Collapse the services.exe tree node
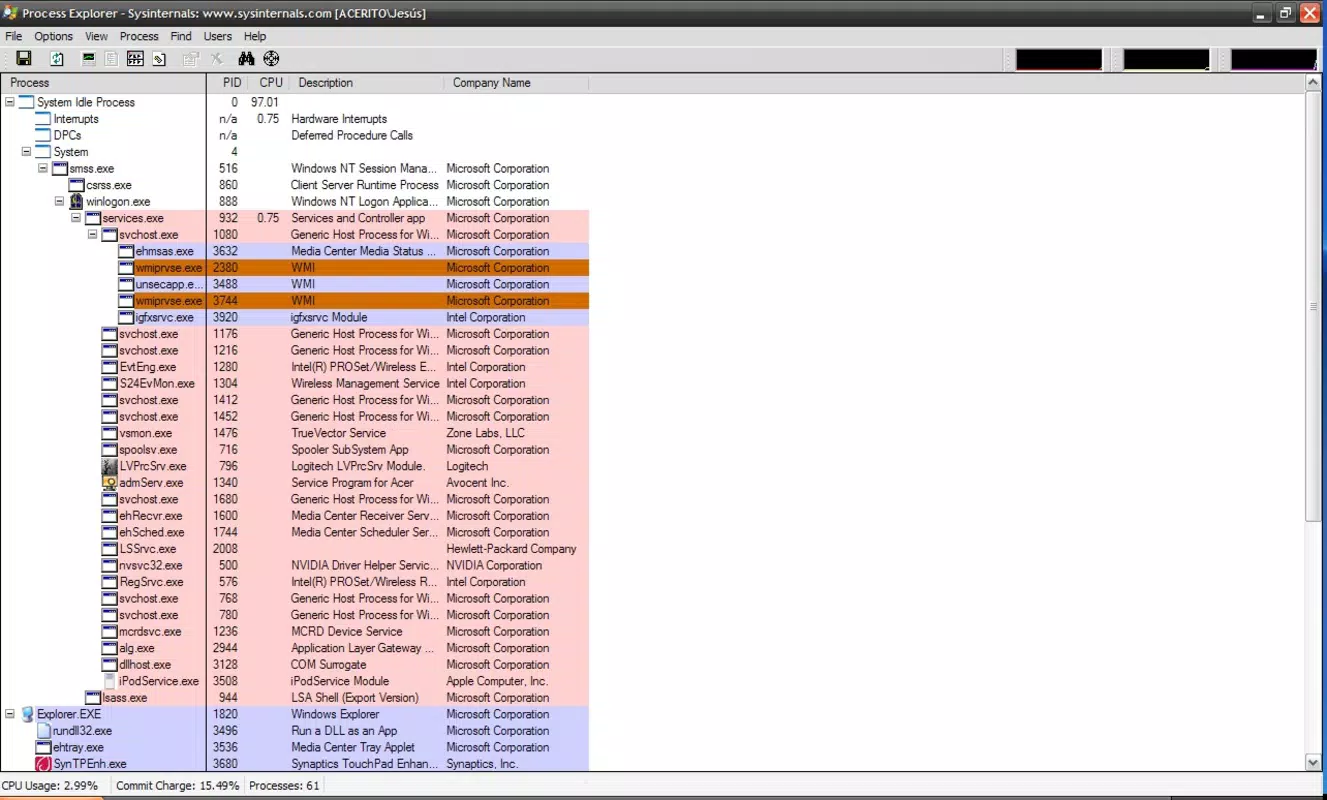1327x800 pixels. 76,218
